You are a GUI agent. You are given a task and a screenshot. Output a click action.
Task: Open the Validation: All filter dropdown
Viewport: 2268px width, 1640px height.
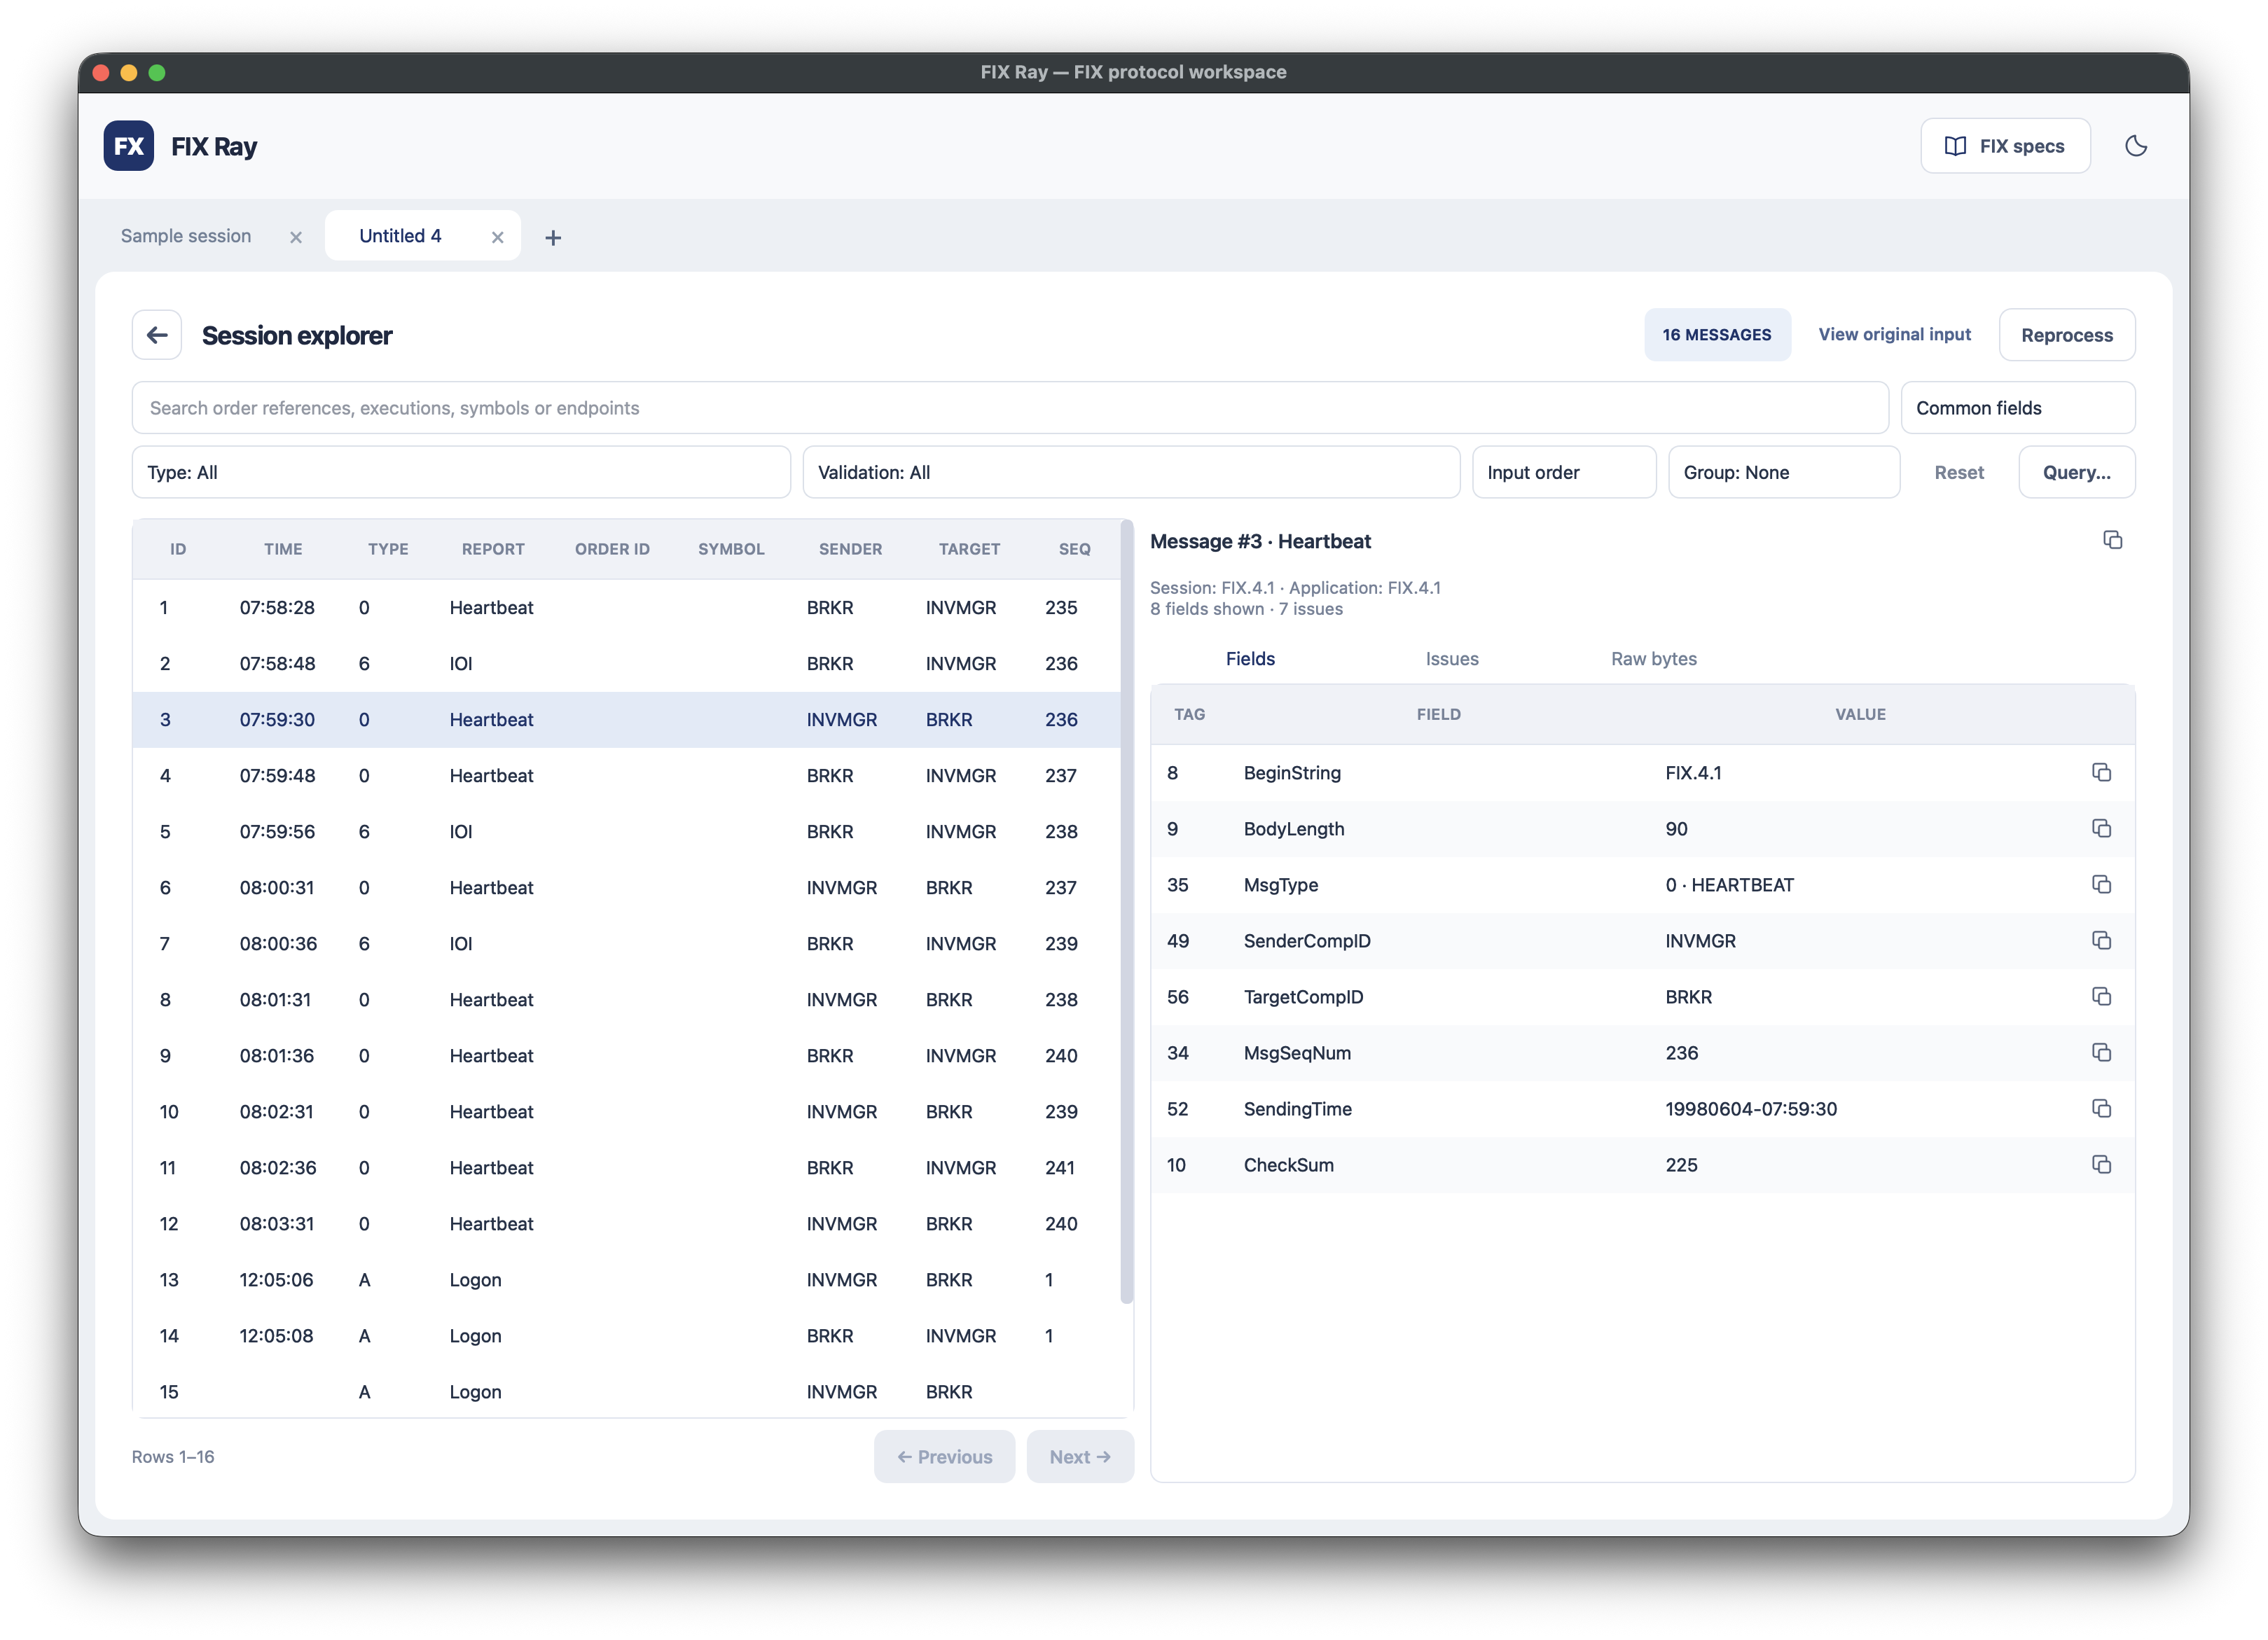[x=1131, y=472]
